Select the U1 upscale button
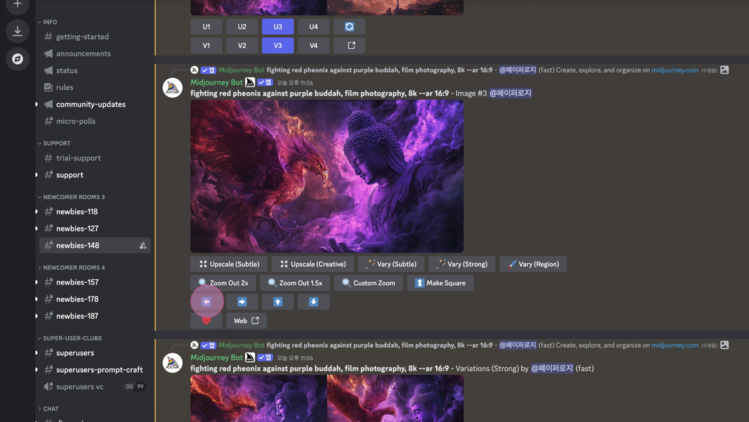Image resolution: width=749 pixels, height=422 pixels. click(206, 27)
